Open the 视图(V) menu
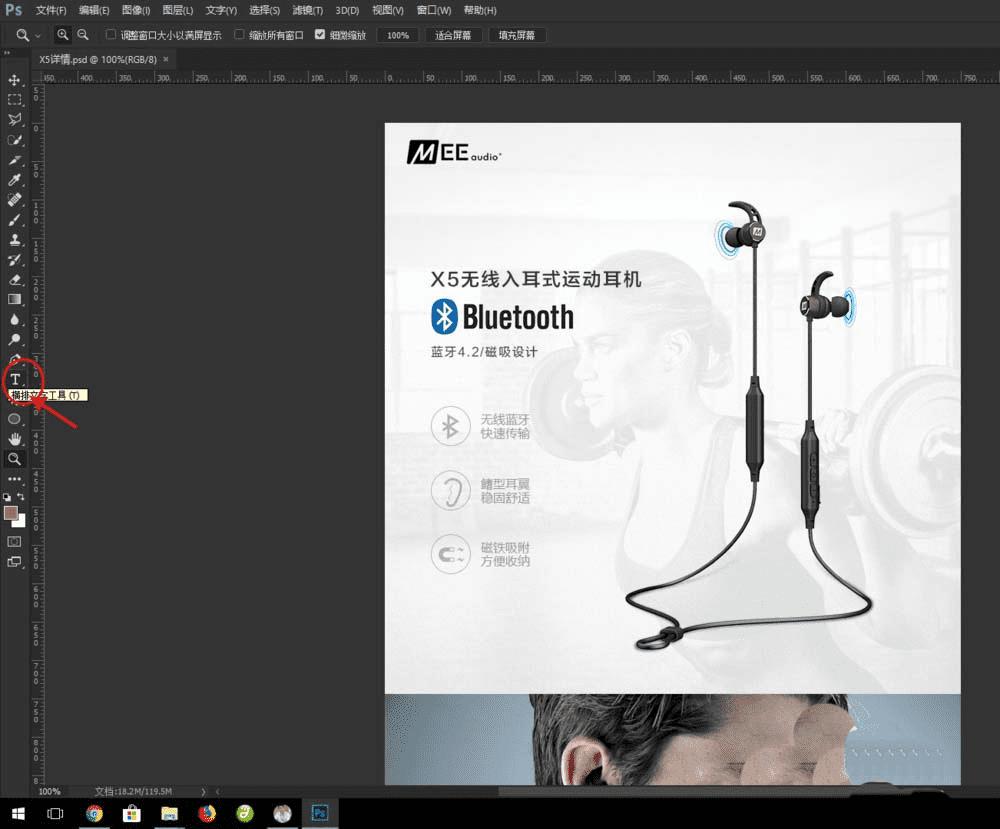 [388, 10]
